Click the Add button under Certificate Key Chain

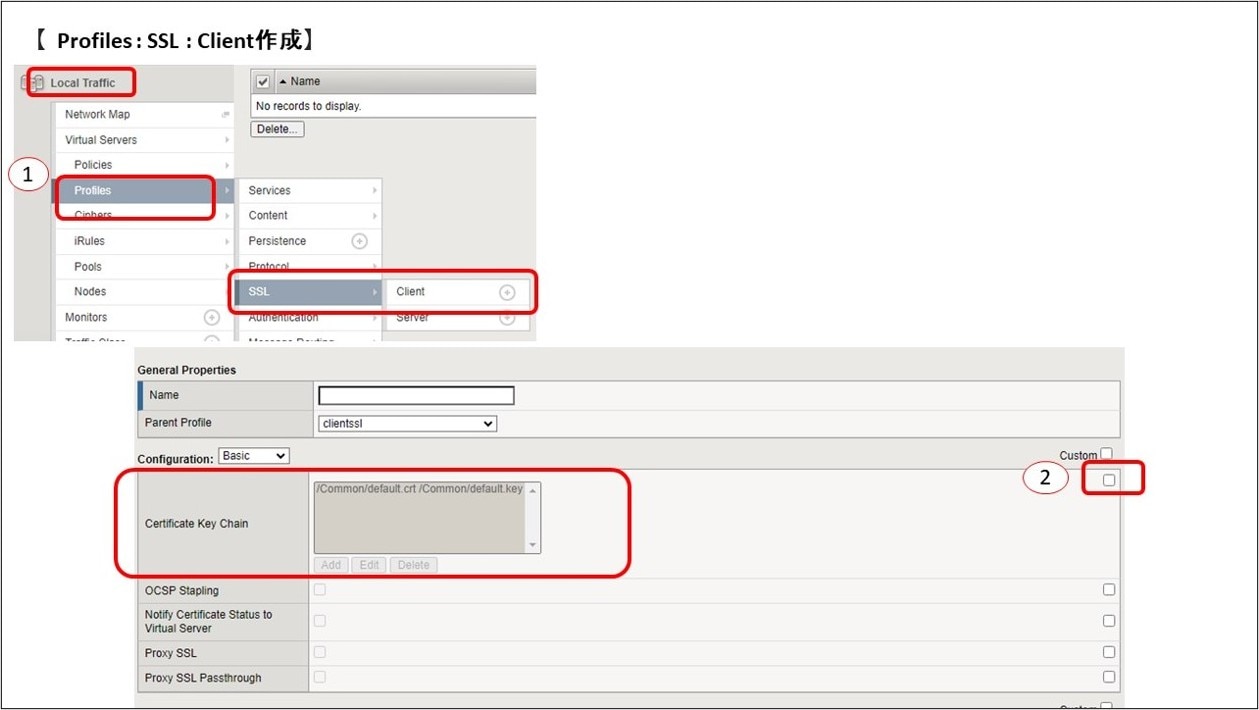331,565
